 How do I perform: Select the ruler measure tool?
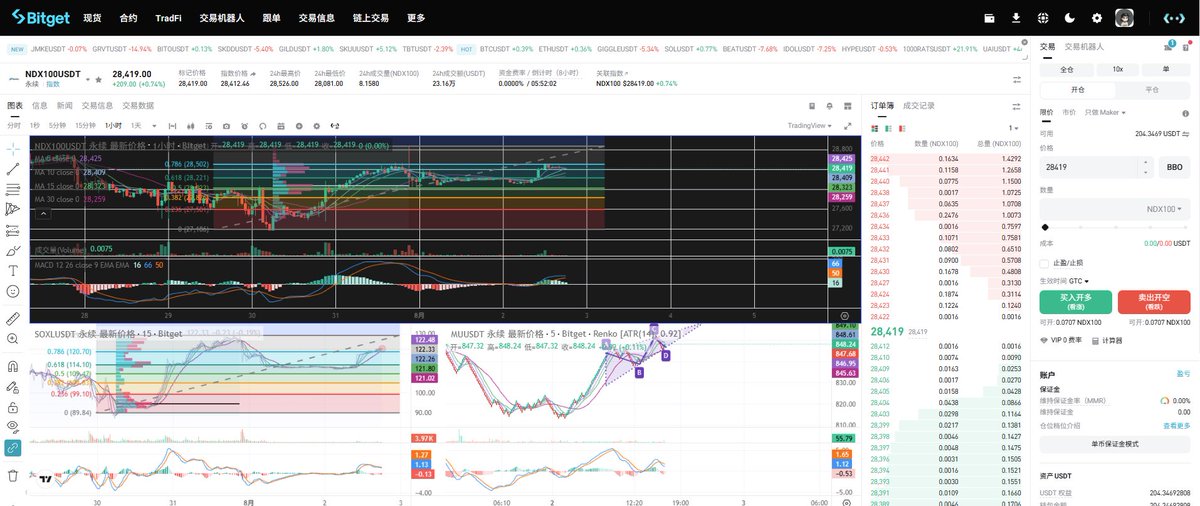coord(13,319)
